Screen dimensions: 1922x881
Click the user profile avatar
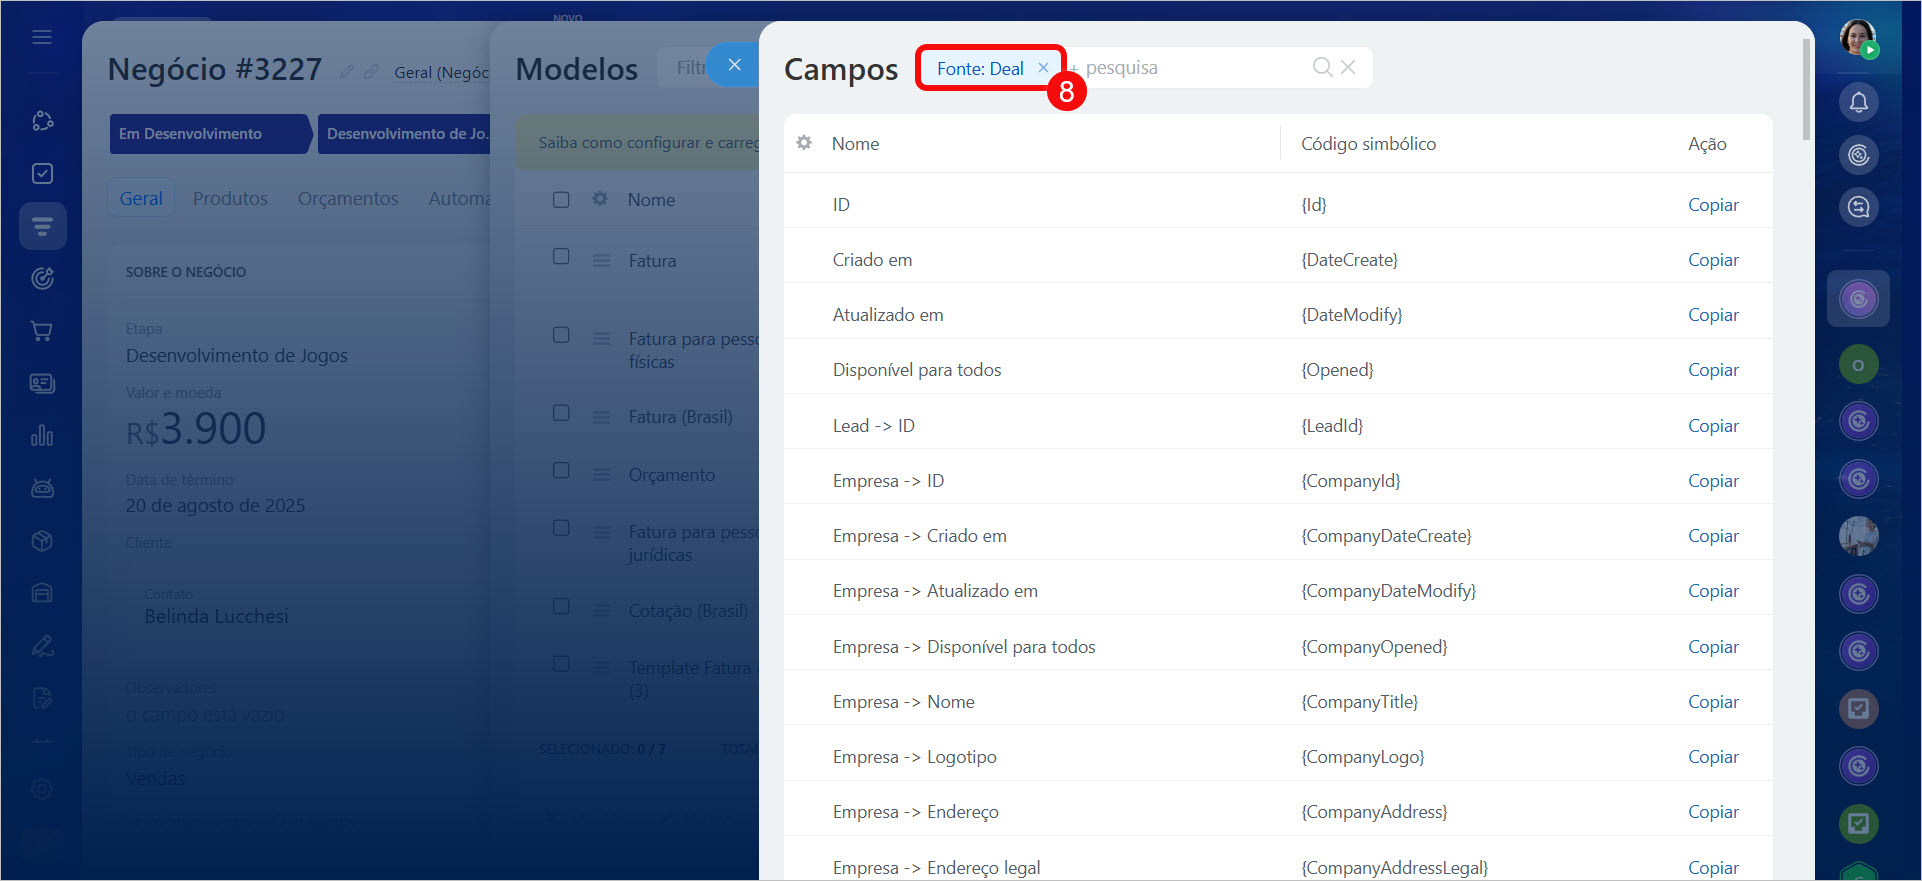click(1858, 38)
